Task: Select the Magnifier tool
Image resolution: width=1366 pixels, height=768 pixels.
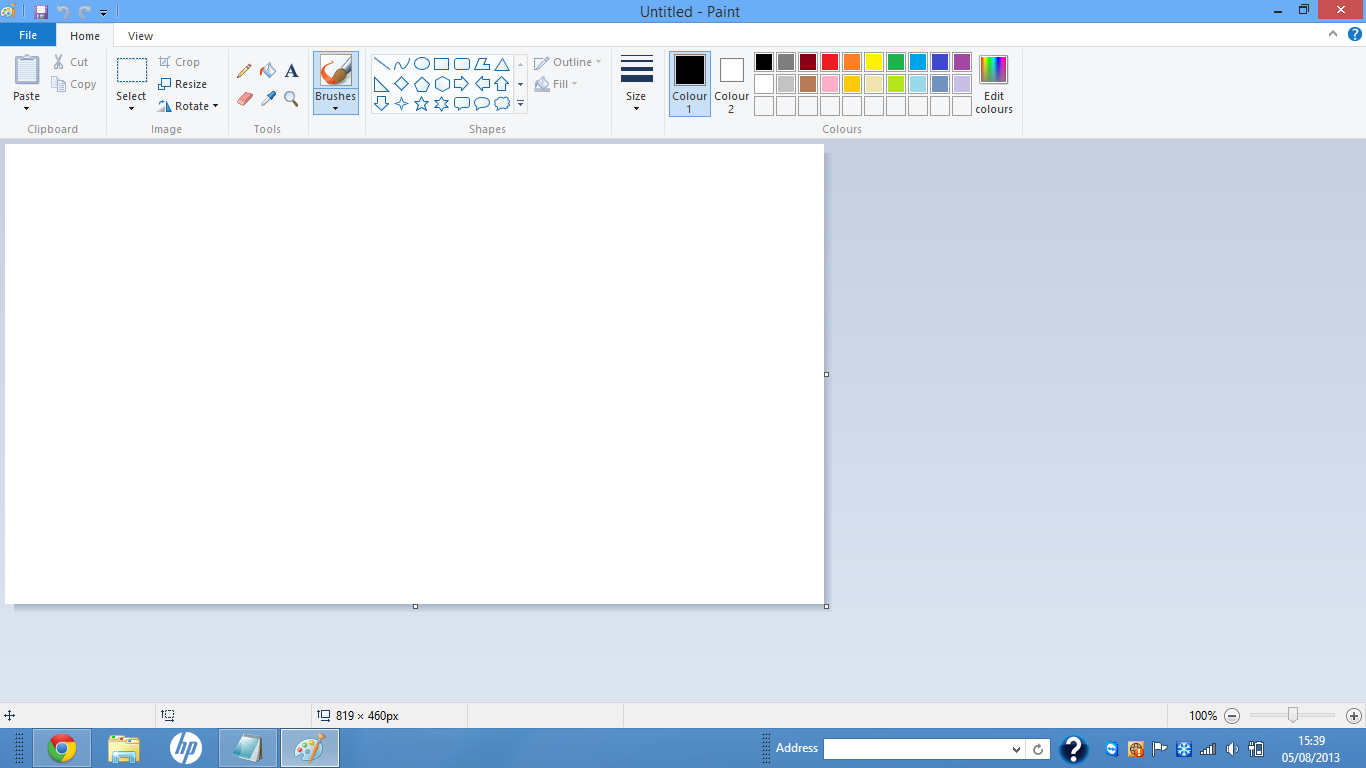Action: coord(291,99)
